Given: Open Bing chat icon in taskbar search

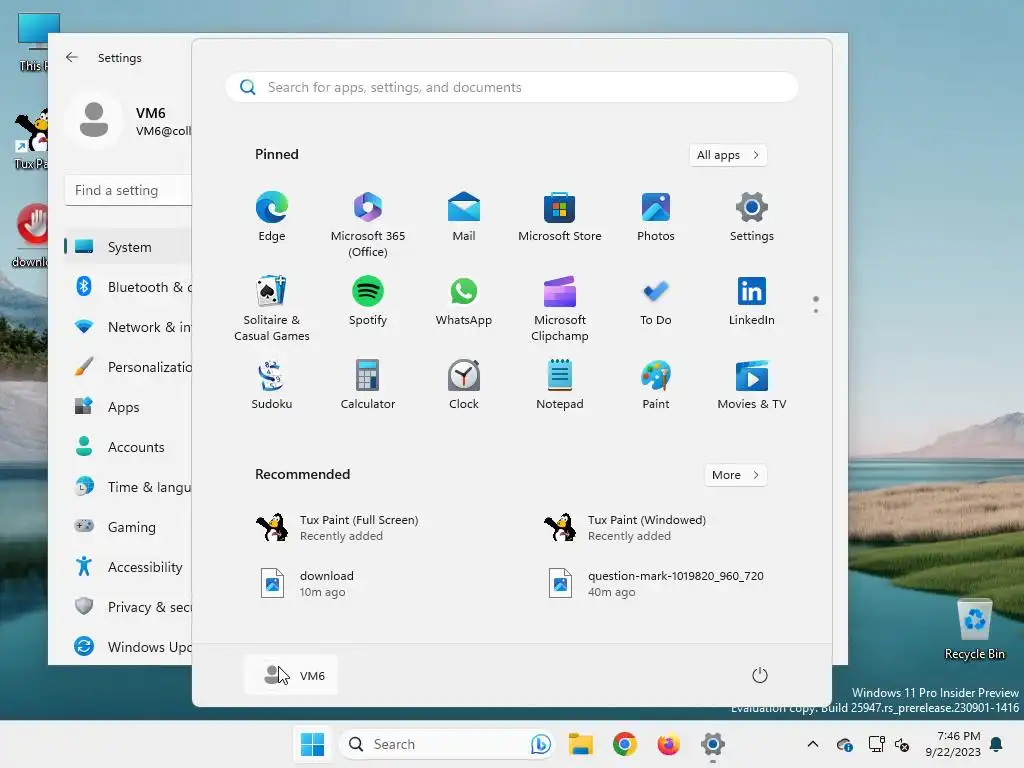Looking at the screenshot, I should point(540,744).
